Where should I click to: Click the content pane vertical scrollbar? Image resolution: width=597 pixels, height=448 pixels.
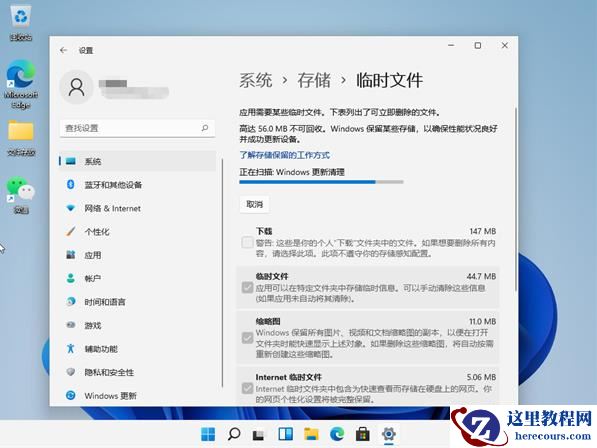click(516, 199)
